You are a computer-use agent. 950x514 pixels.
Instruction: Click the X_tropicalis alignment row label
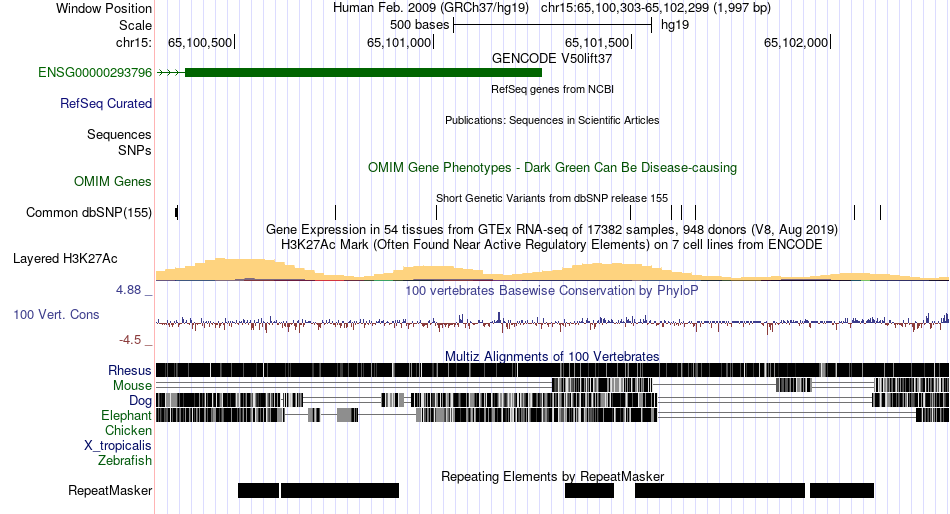click(118, 446)
